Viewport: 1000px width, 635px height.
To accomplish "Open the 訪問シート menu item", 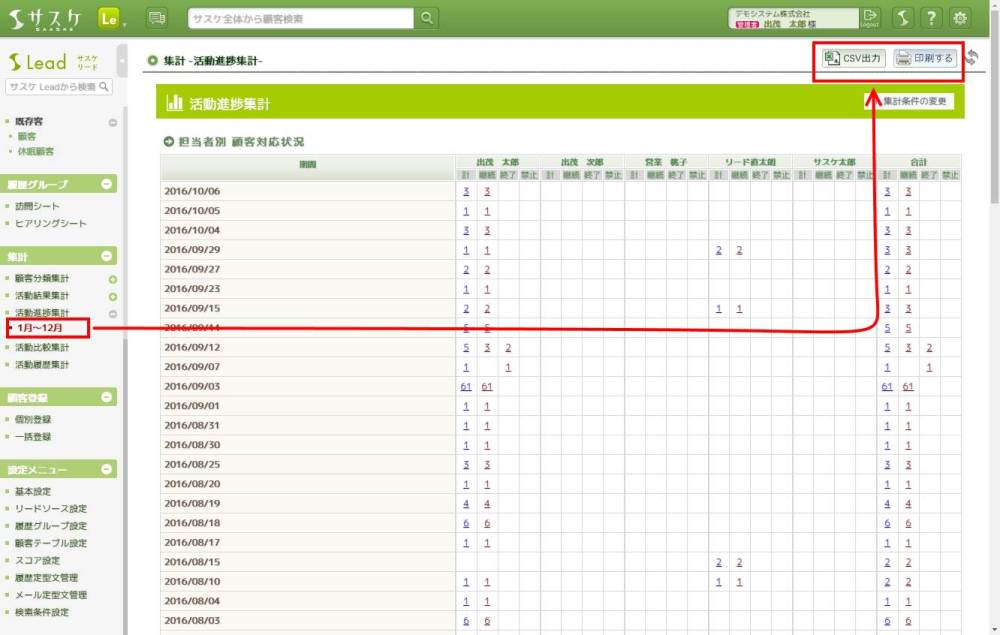I will pyautogui.click(x=38, y=206).
